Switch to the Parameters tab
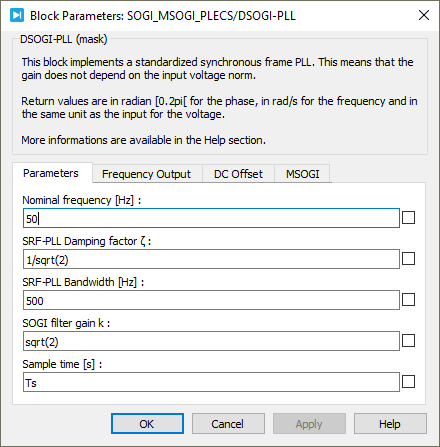Screen dimensions: 440x447 (51, 173)
